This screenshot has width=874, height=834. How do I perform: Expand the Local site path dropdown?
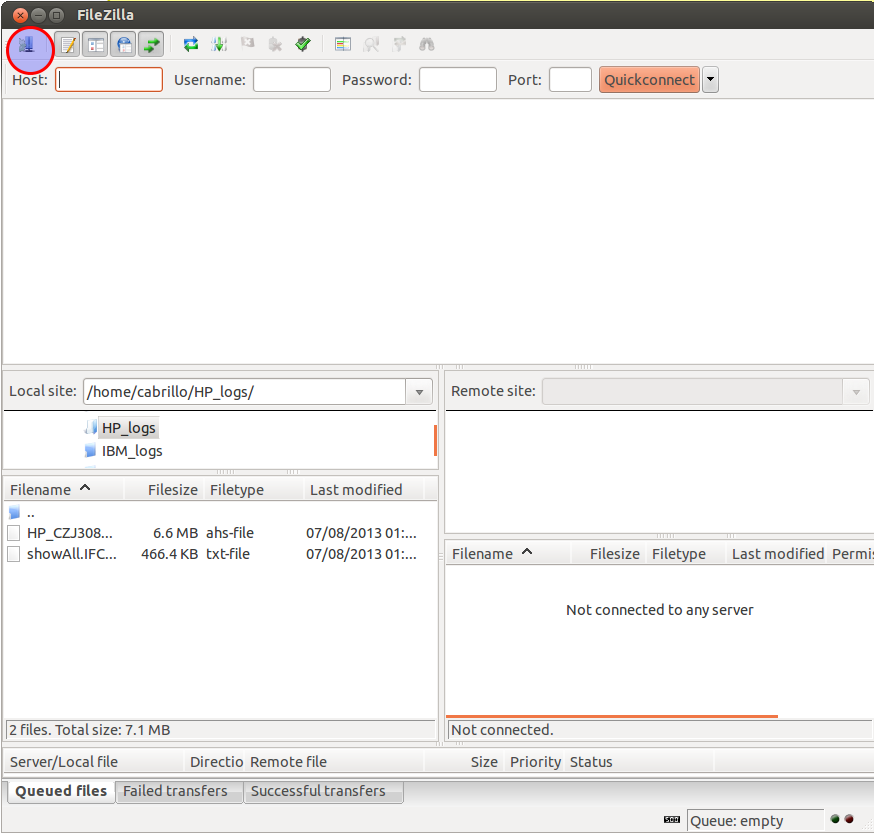pos(419,392)
